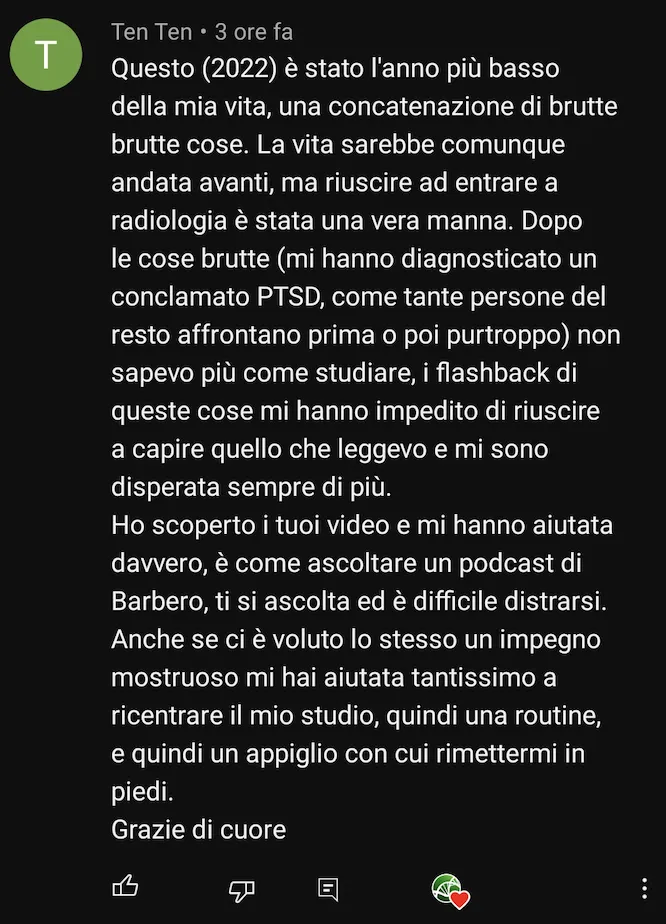Open the green T profile avatar
Viewport: 666px width, 924px height.
coord(46,54)
